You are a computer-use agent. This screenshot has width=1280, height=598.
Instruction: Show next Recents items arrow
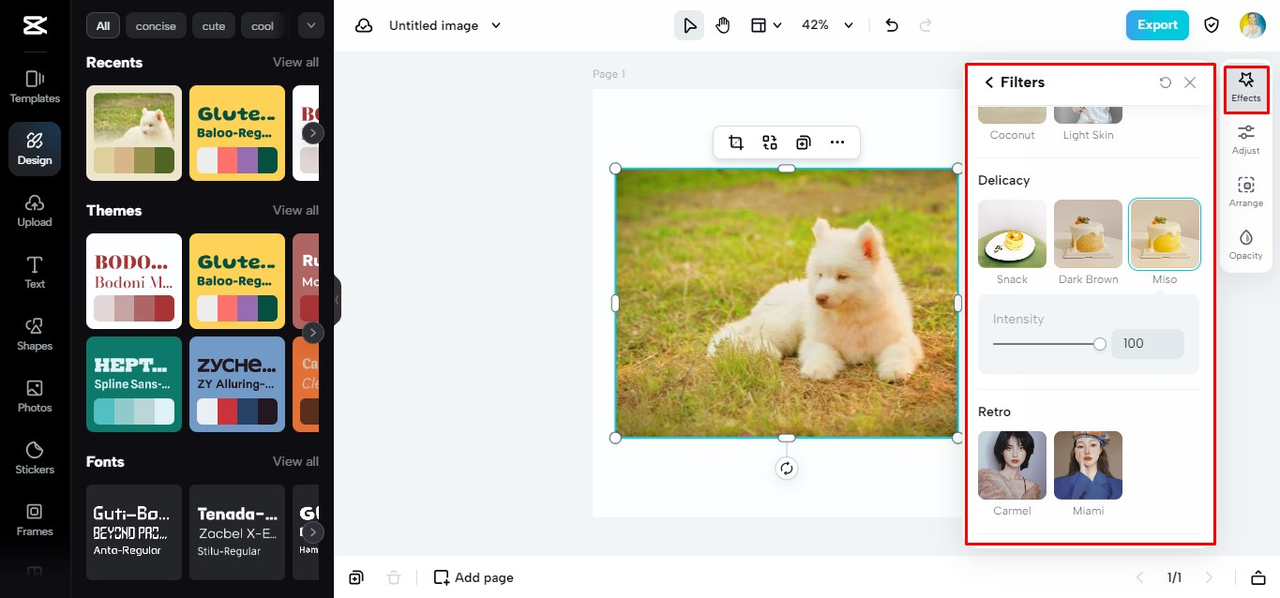[x=313, y=132]
